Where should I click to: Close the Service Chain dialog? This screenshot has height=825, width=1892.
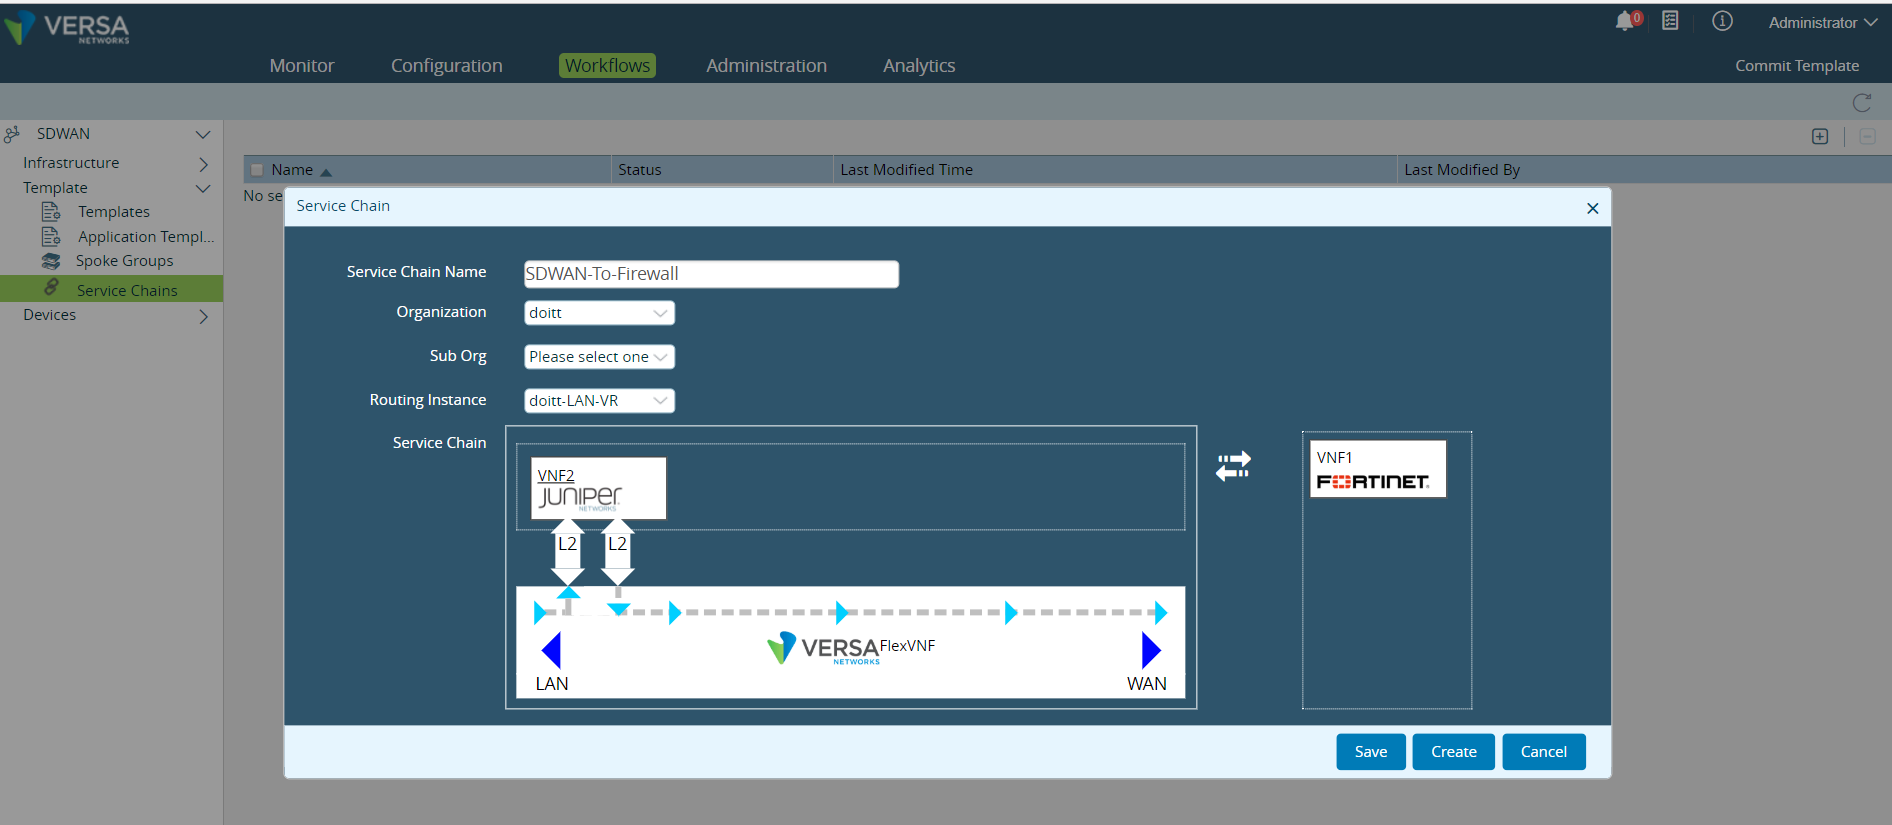(x=1593, y=208)
